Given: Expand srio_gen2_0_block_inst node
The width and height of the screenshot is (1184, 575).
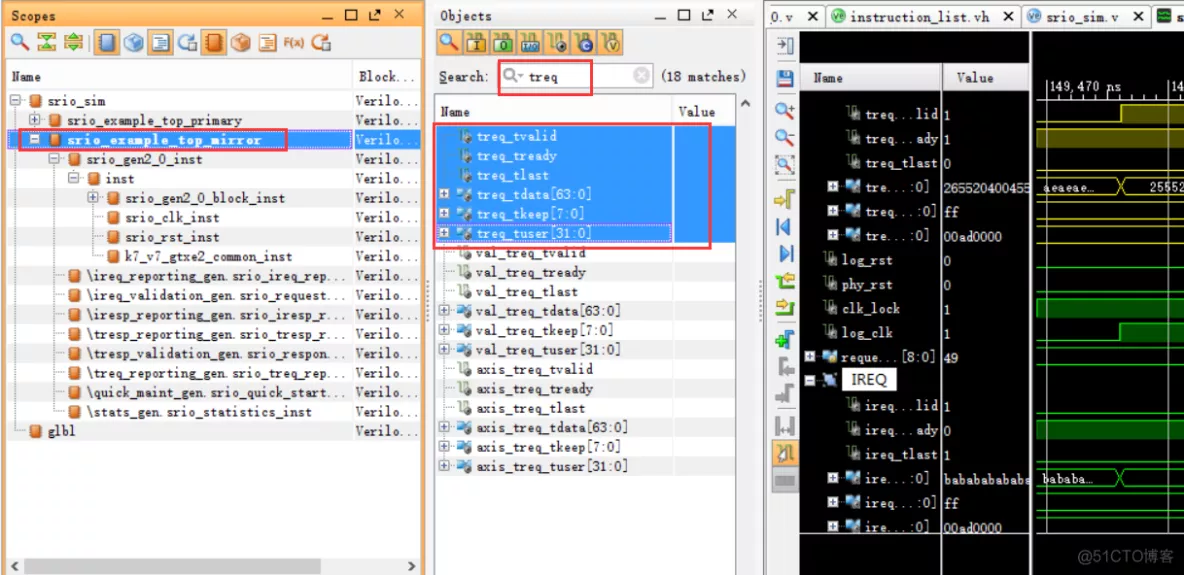Looking at the screenshot, I should pyautogui.click(x=93, y=198).
